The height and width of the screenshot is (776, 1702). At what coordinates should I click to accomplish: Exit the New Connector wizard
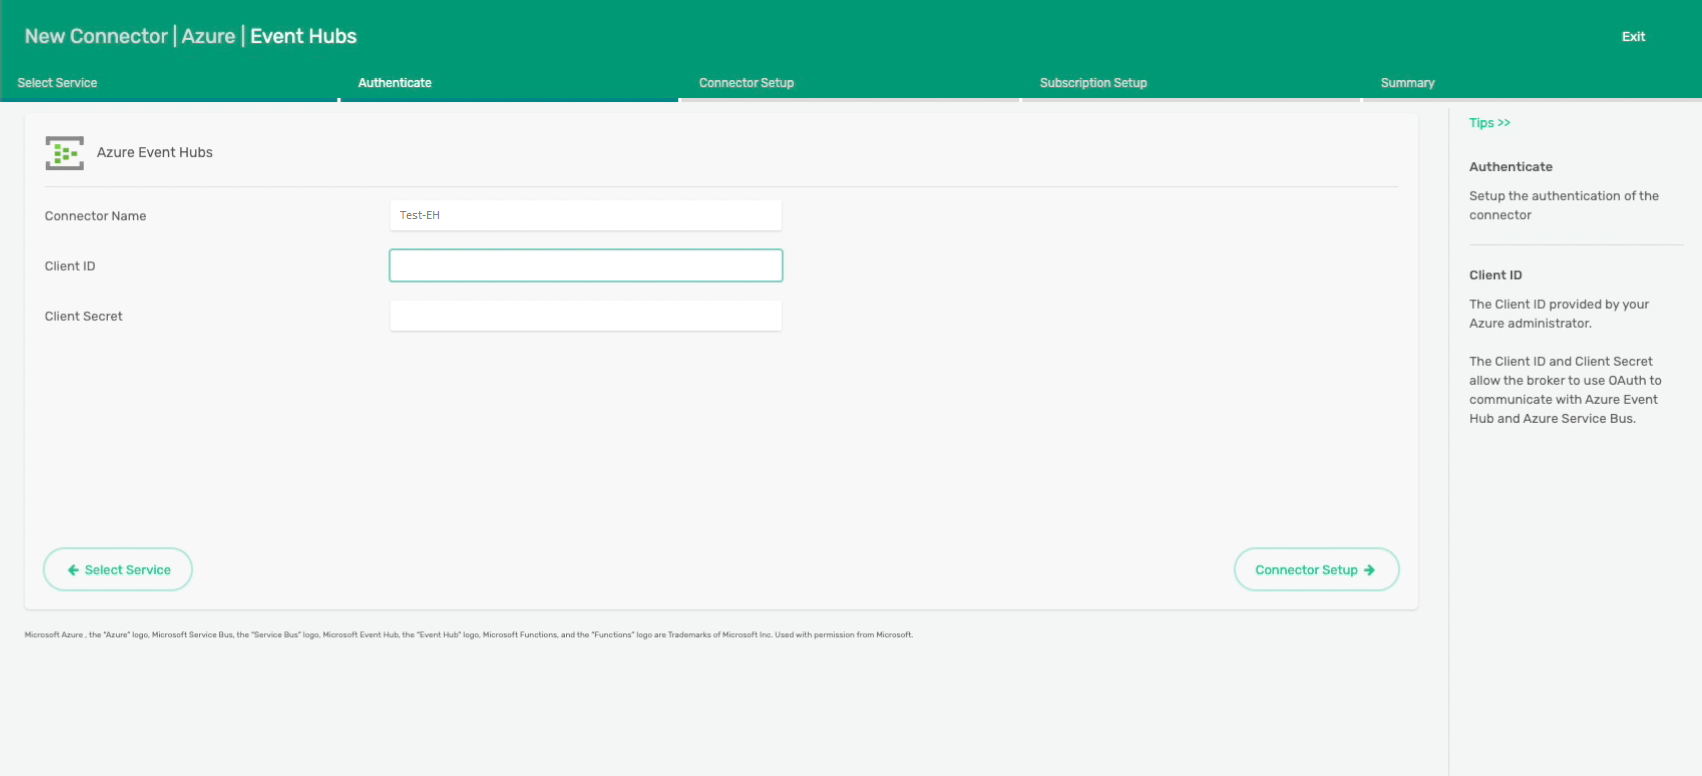1633,37
